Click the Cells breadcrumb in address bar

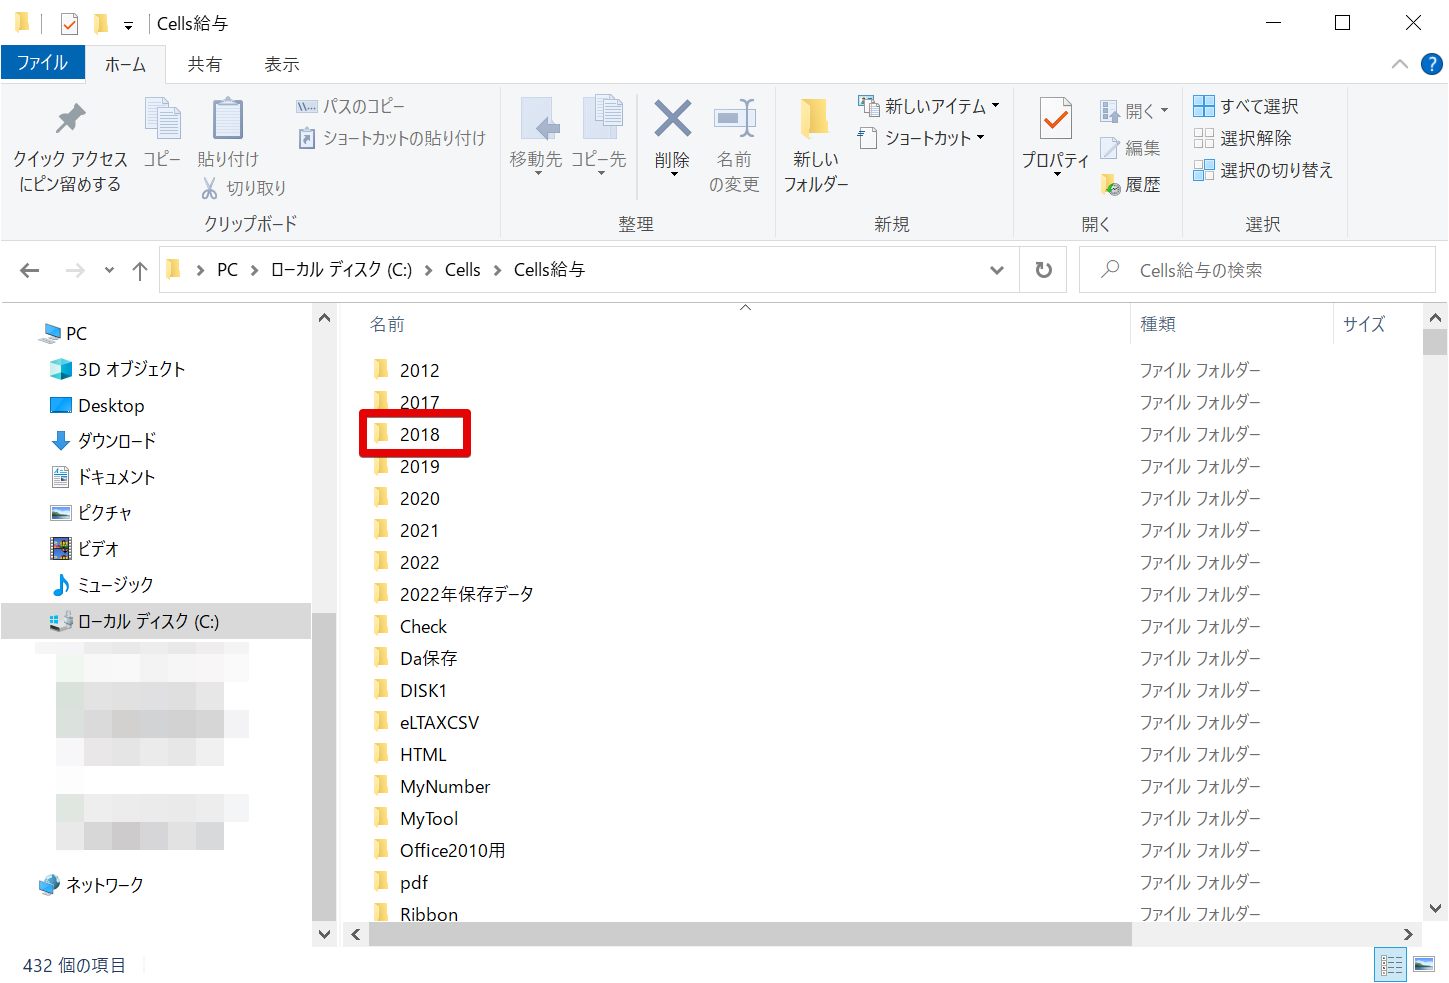click(x=462, y=270)
